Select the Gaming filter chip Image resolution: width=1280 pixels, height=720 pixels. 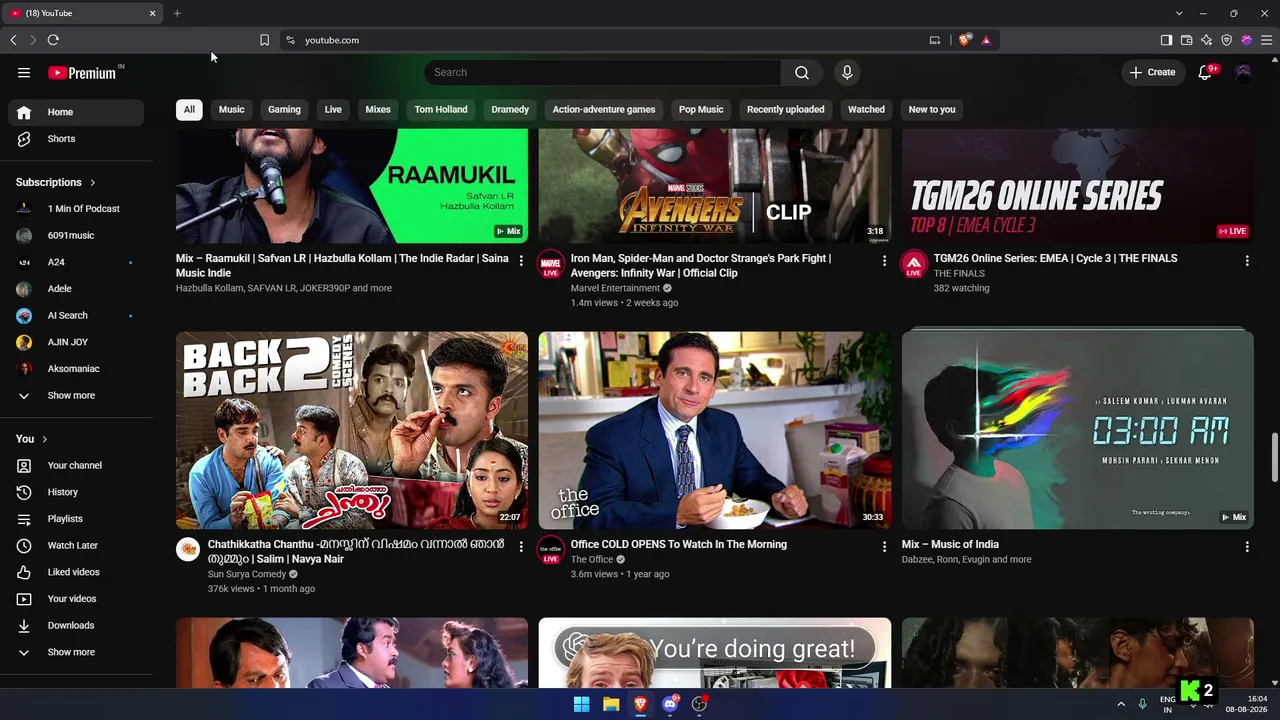tap(284, 110)
